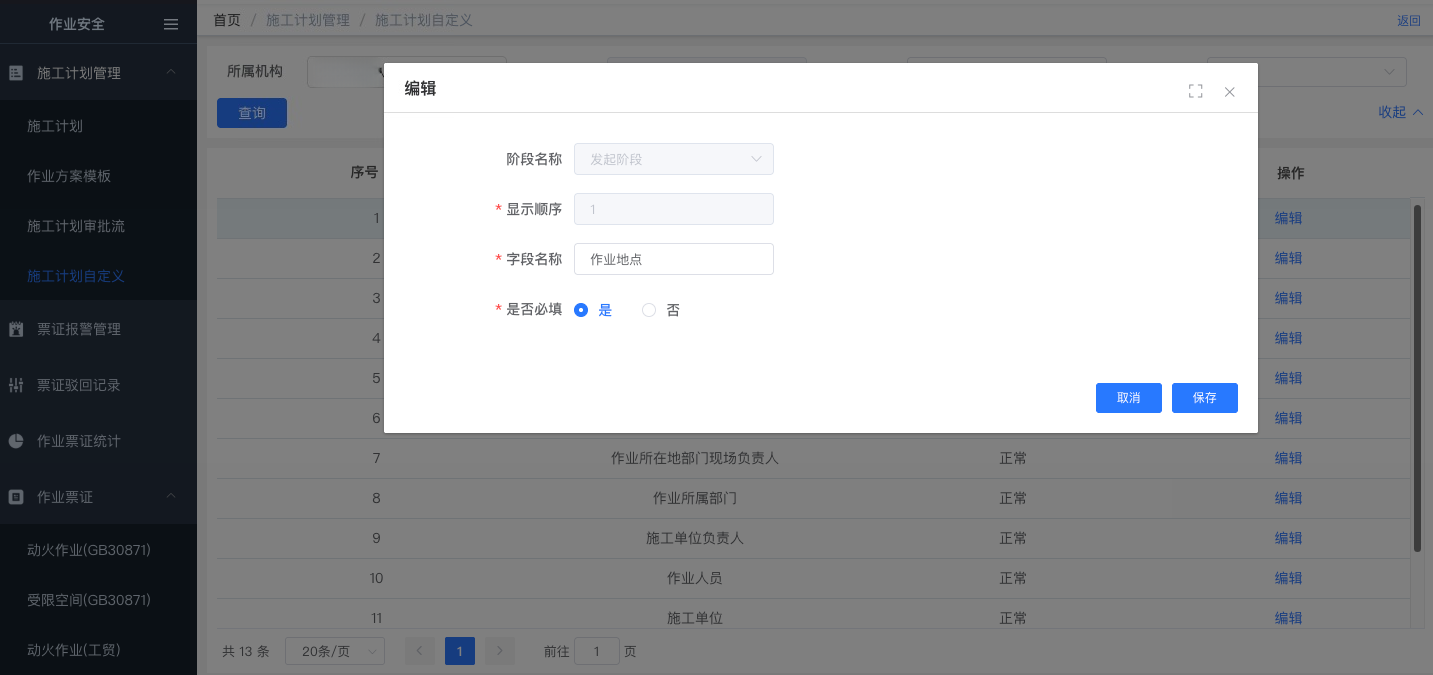The image size is (1433, 675).
Task: Click the hamburger menu icon in sidebar header
Action: coord(171,24)
